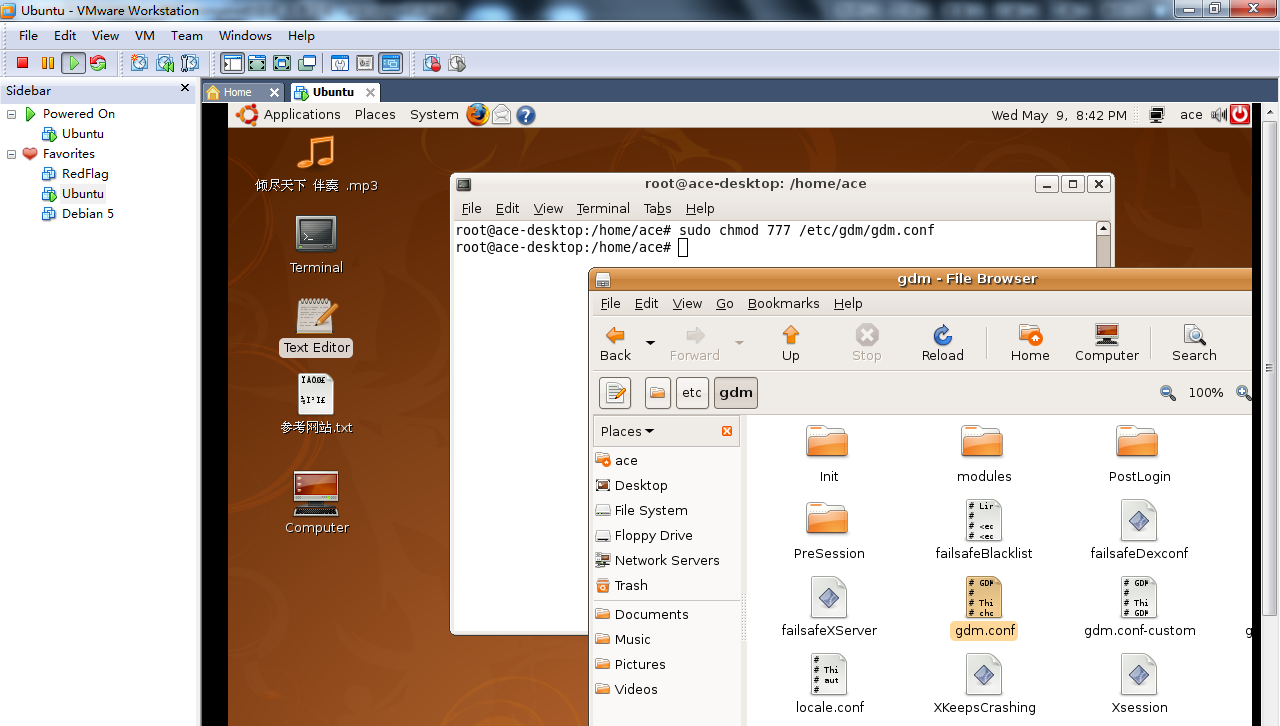
Task: Open the Terminal menu in terminal window
Action: tap(603, 208)
